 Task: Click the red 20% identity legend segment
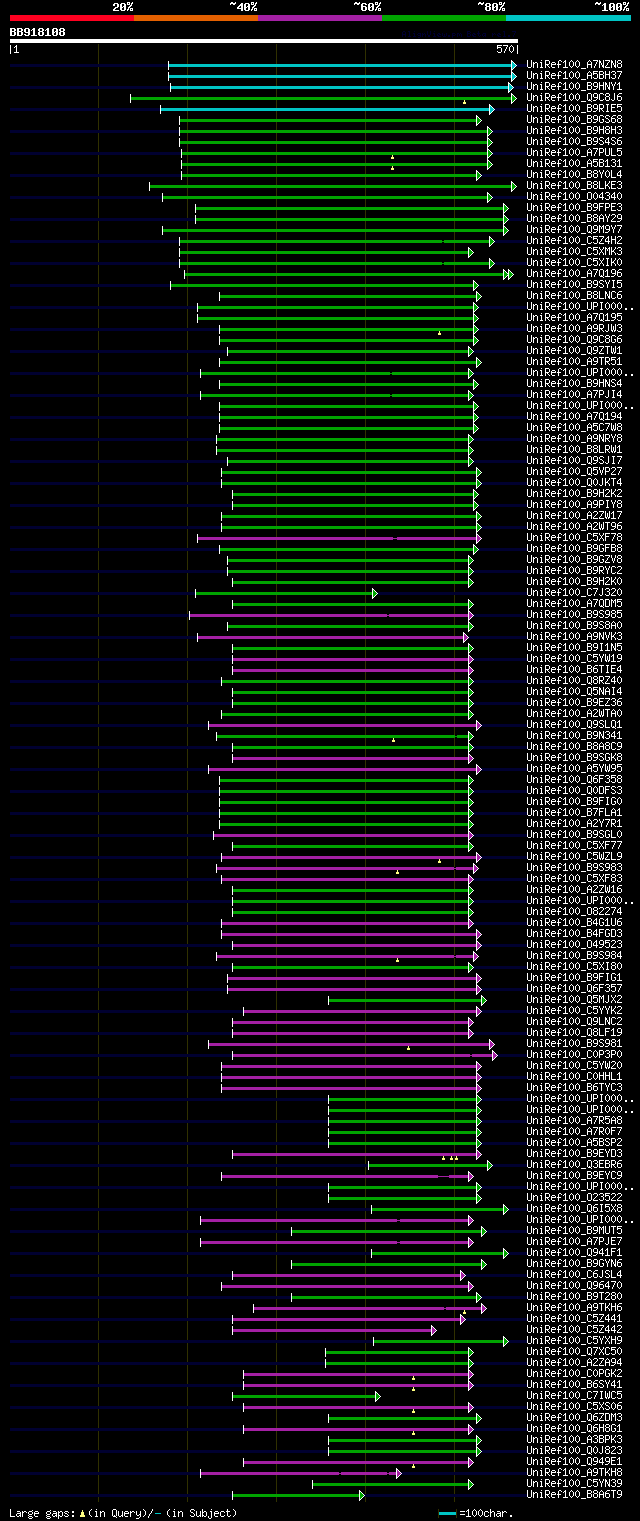(72, 17)
